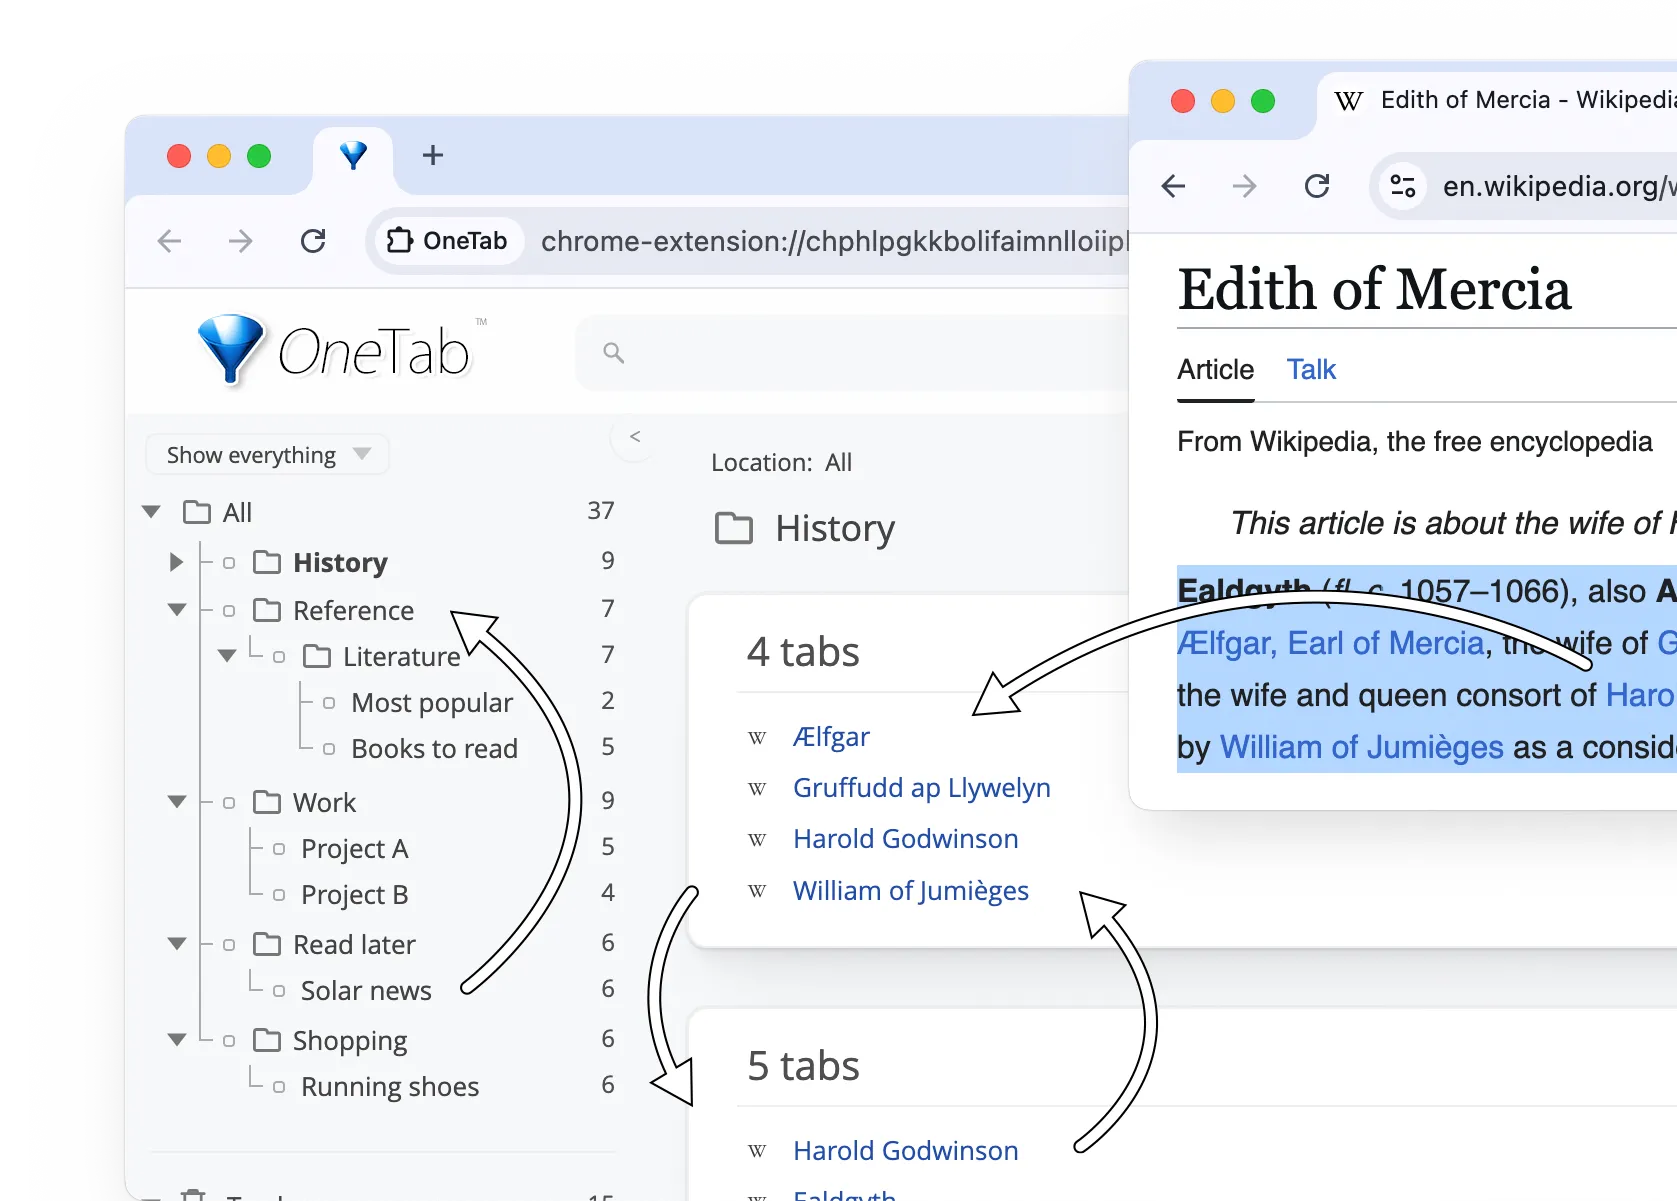
Task: Click the OneTab funnel logo
Action: (231, 348)
